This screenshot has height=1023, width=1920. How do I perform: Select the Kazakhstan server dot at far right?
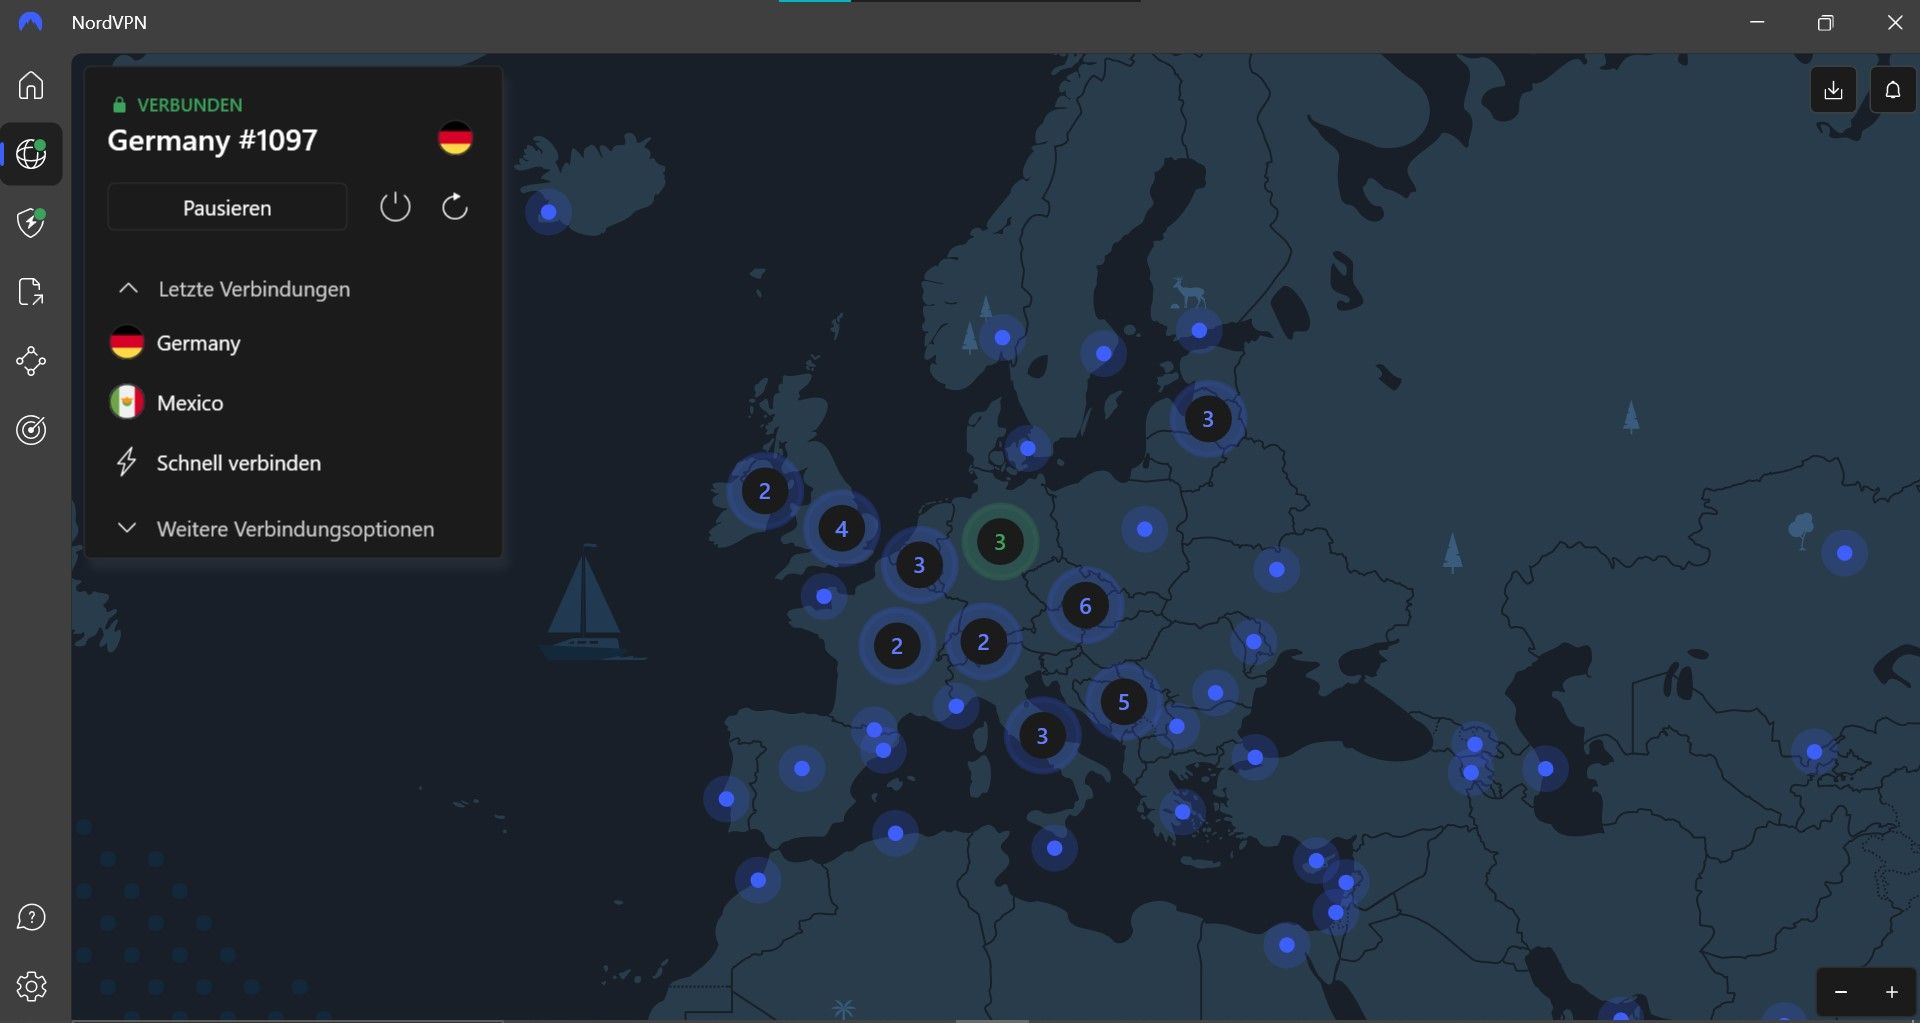point(1845,553)
